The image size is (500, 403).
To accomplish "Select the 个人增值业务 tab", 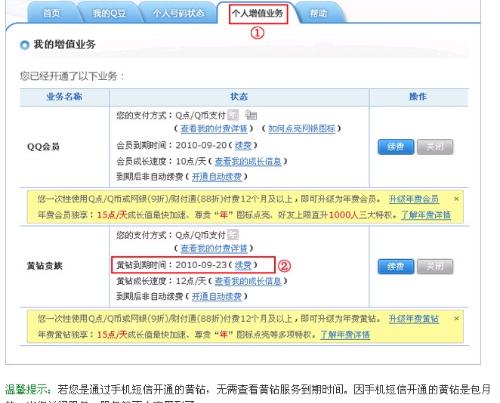I will (258, 13).
